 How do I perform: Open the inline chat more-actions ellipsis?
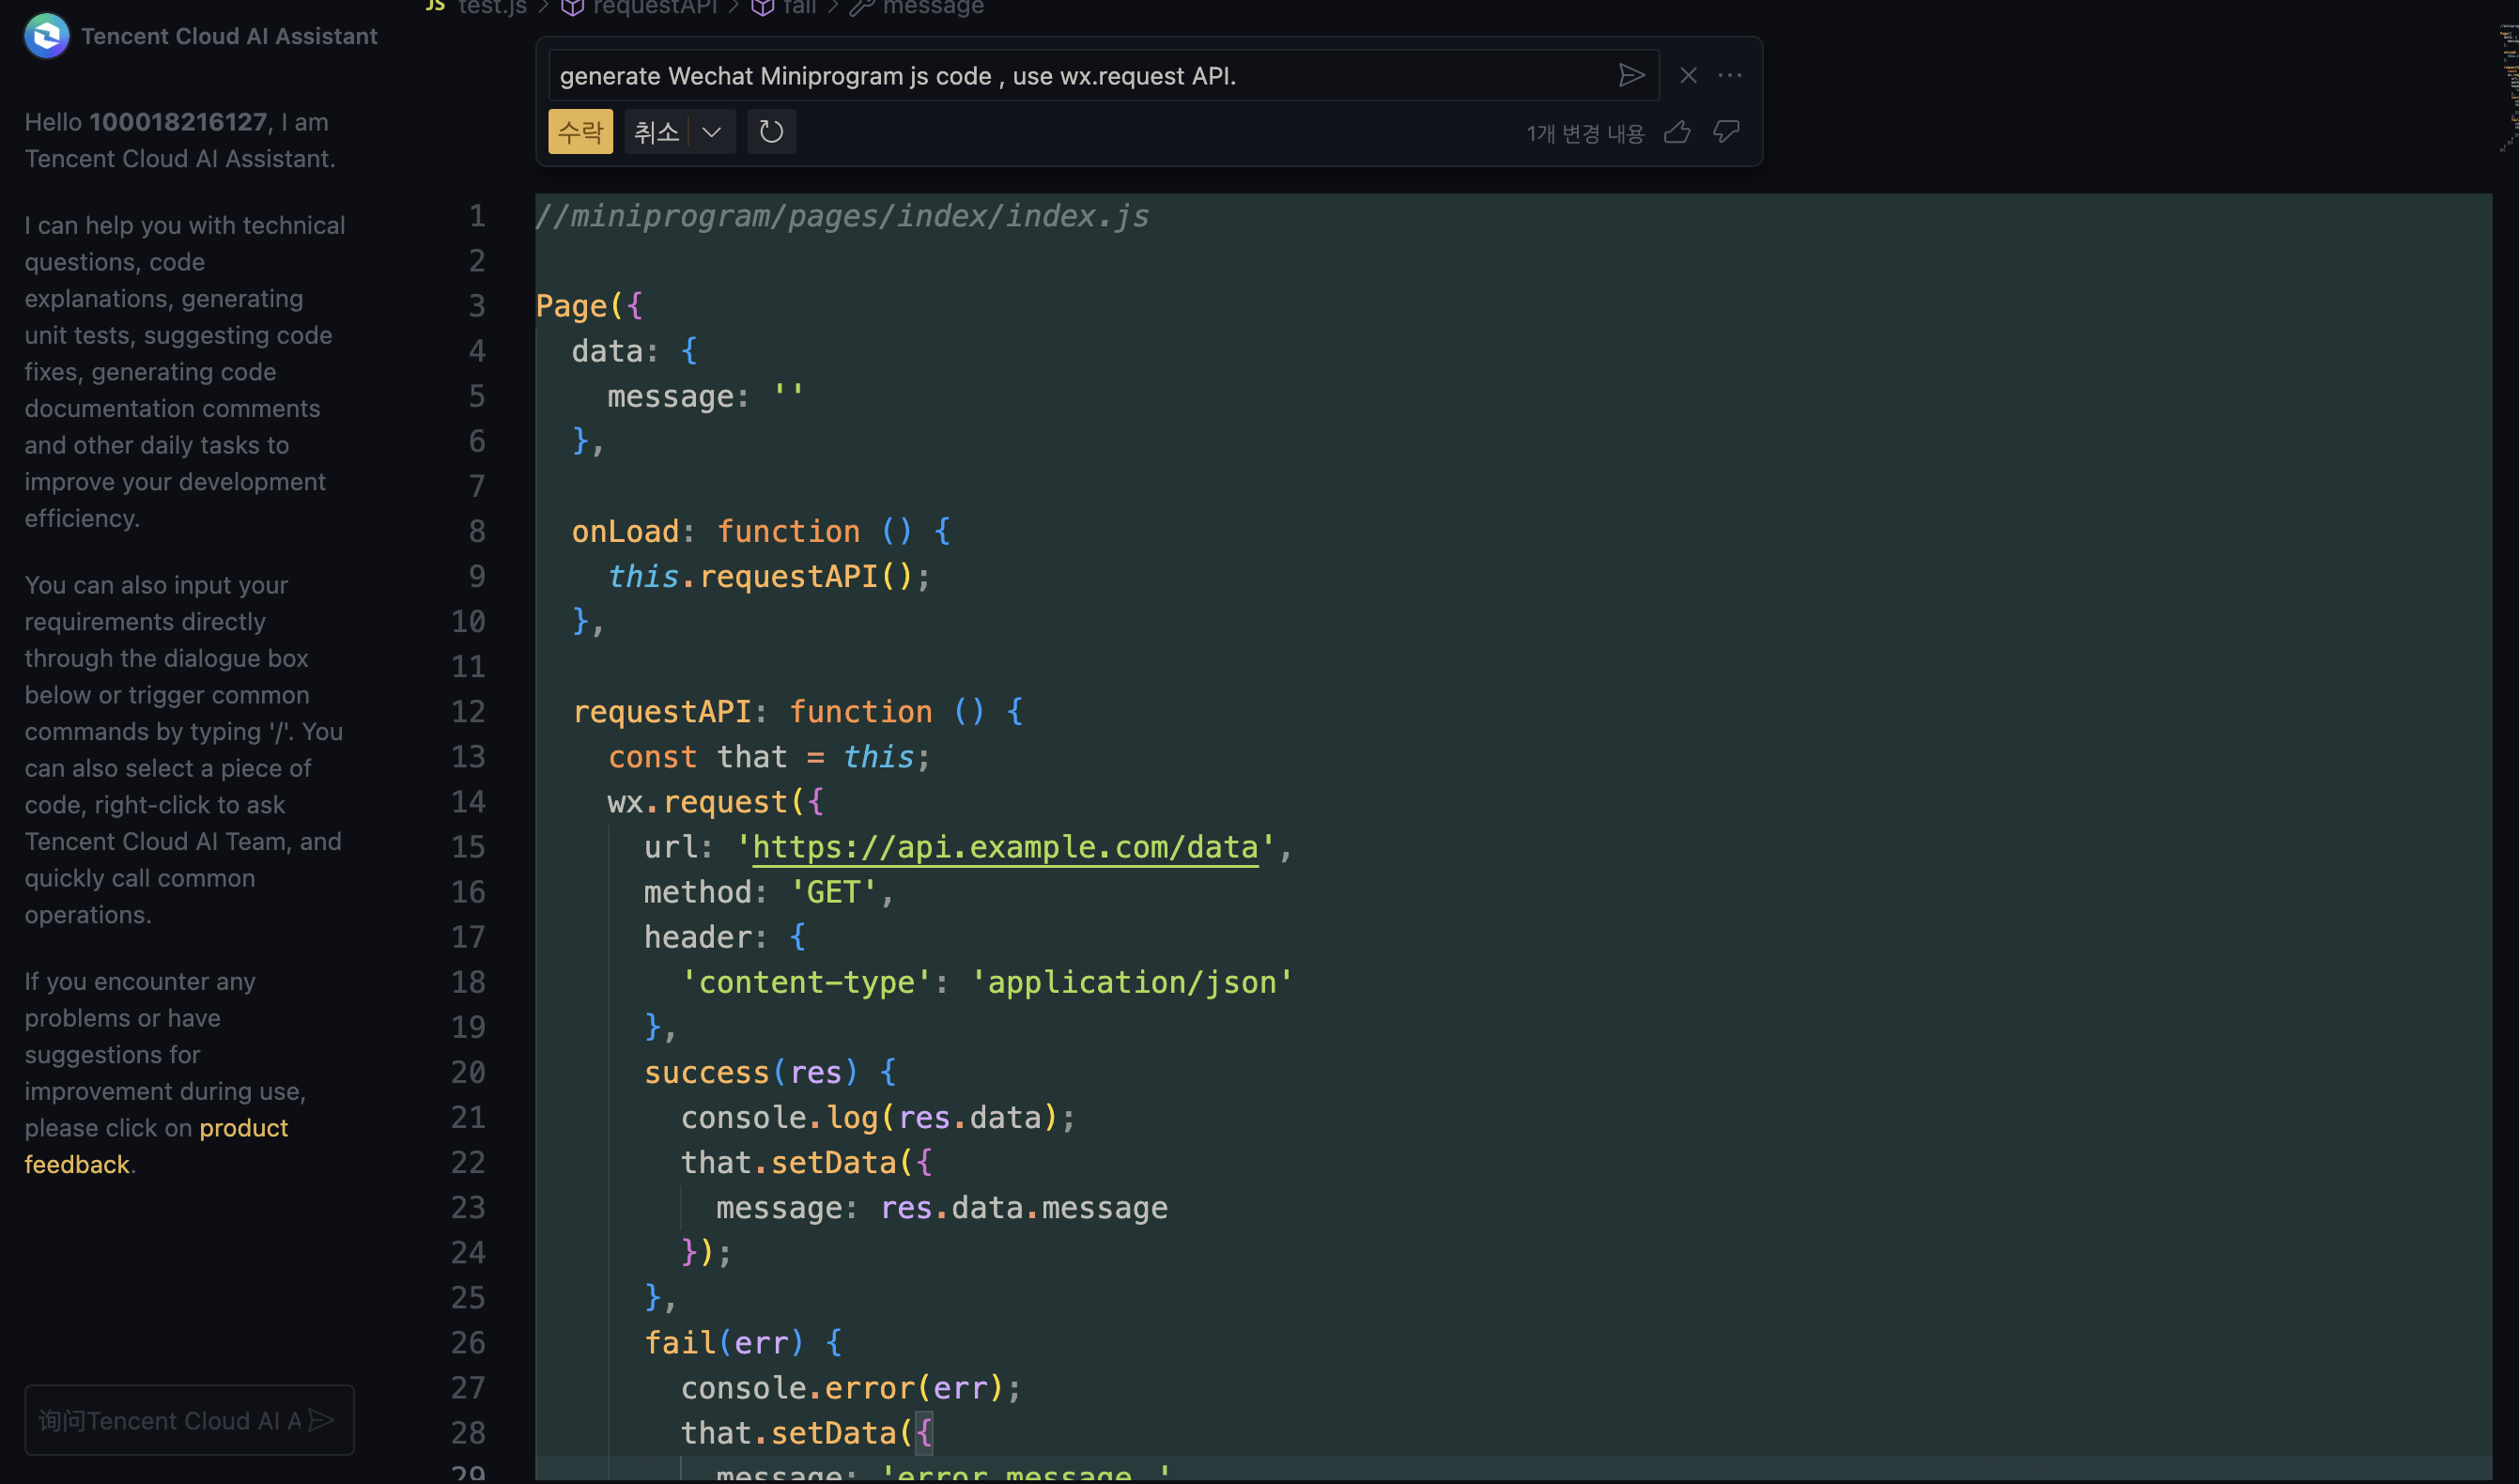(x=1729, y=76)
